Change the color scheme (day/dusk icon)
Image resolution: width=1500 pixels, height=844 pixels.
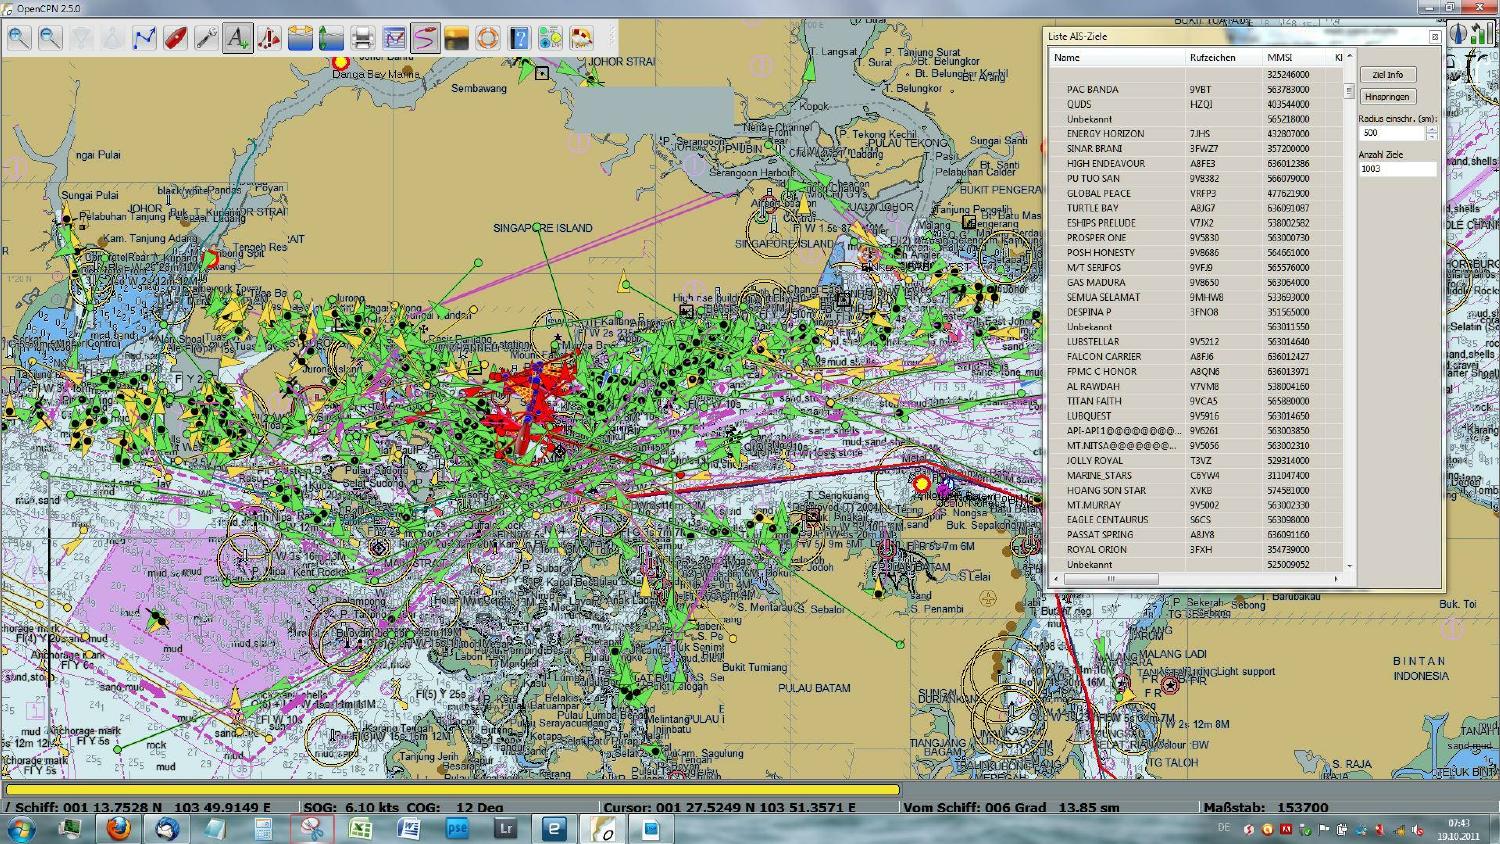[456, 39]
